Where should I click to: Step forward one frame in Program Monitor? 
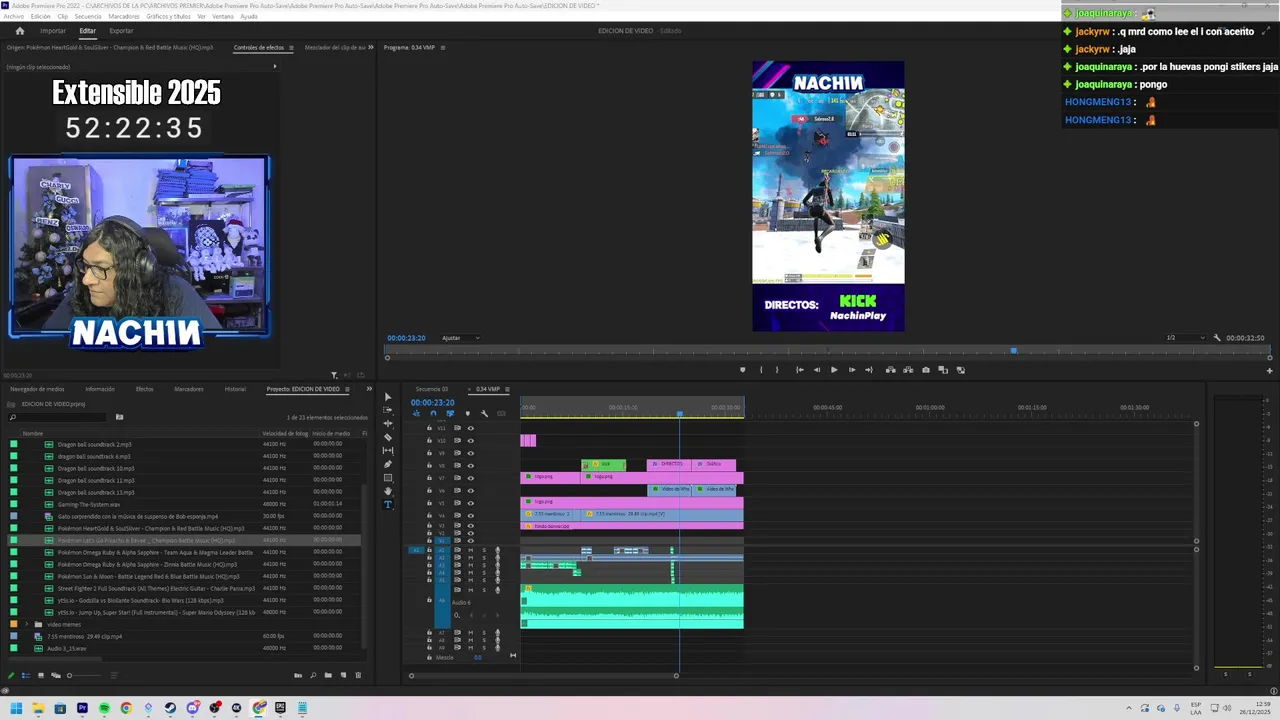point(852,370)
